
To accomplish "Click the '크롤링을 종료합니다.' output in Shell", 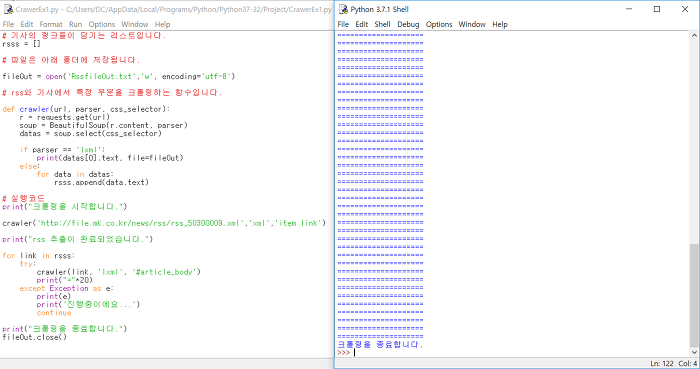I will point(380,344).
